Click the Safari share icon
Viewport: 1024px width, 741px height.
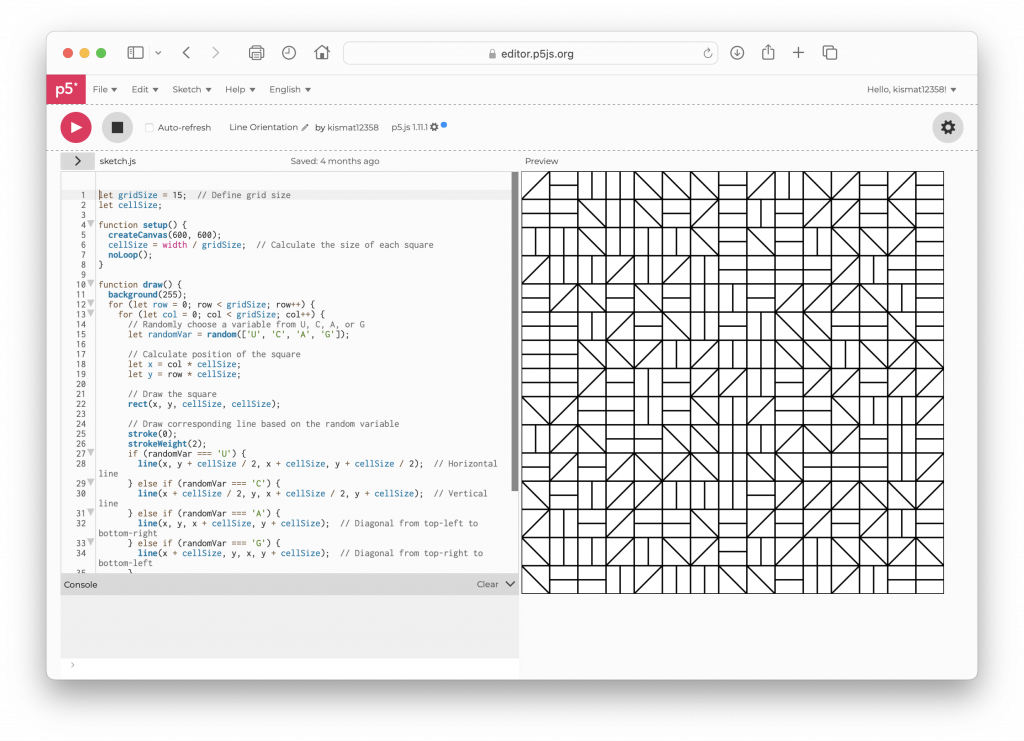coord(768,53)
